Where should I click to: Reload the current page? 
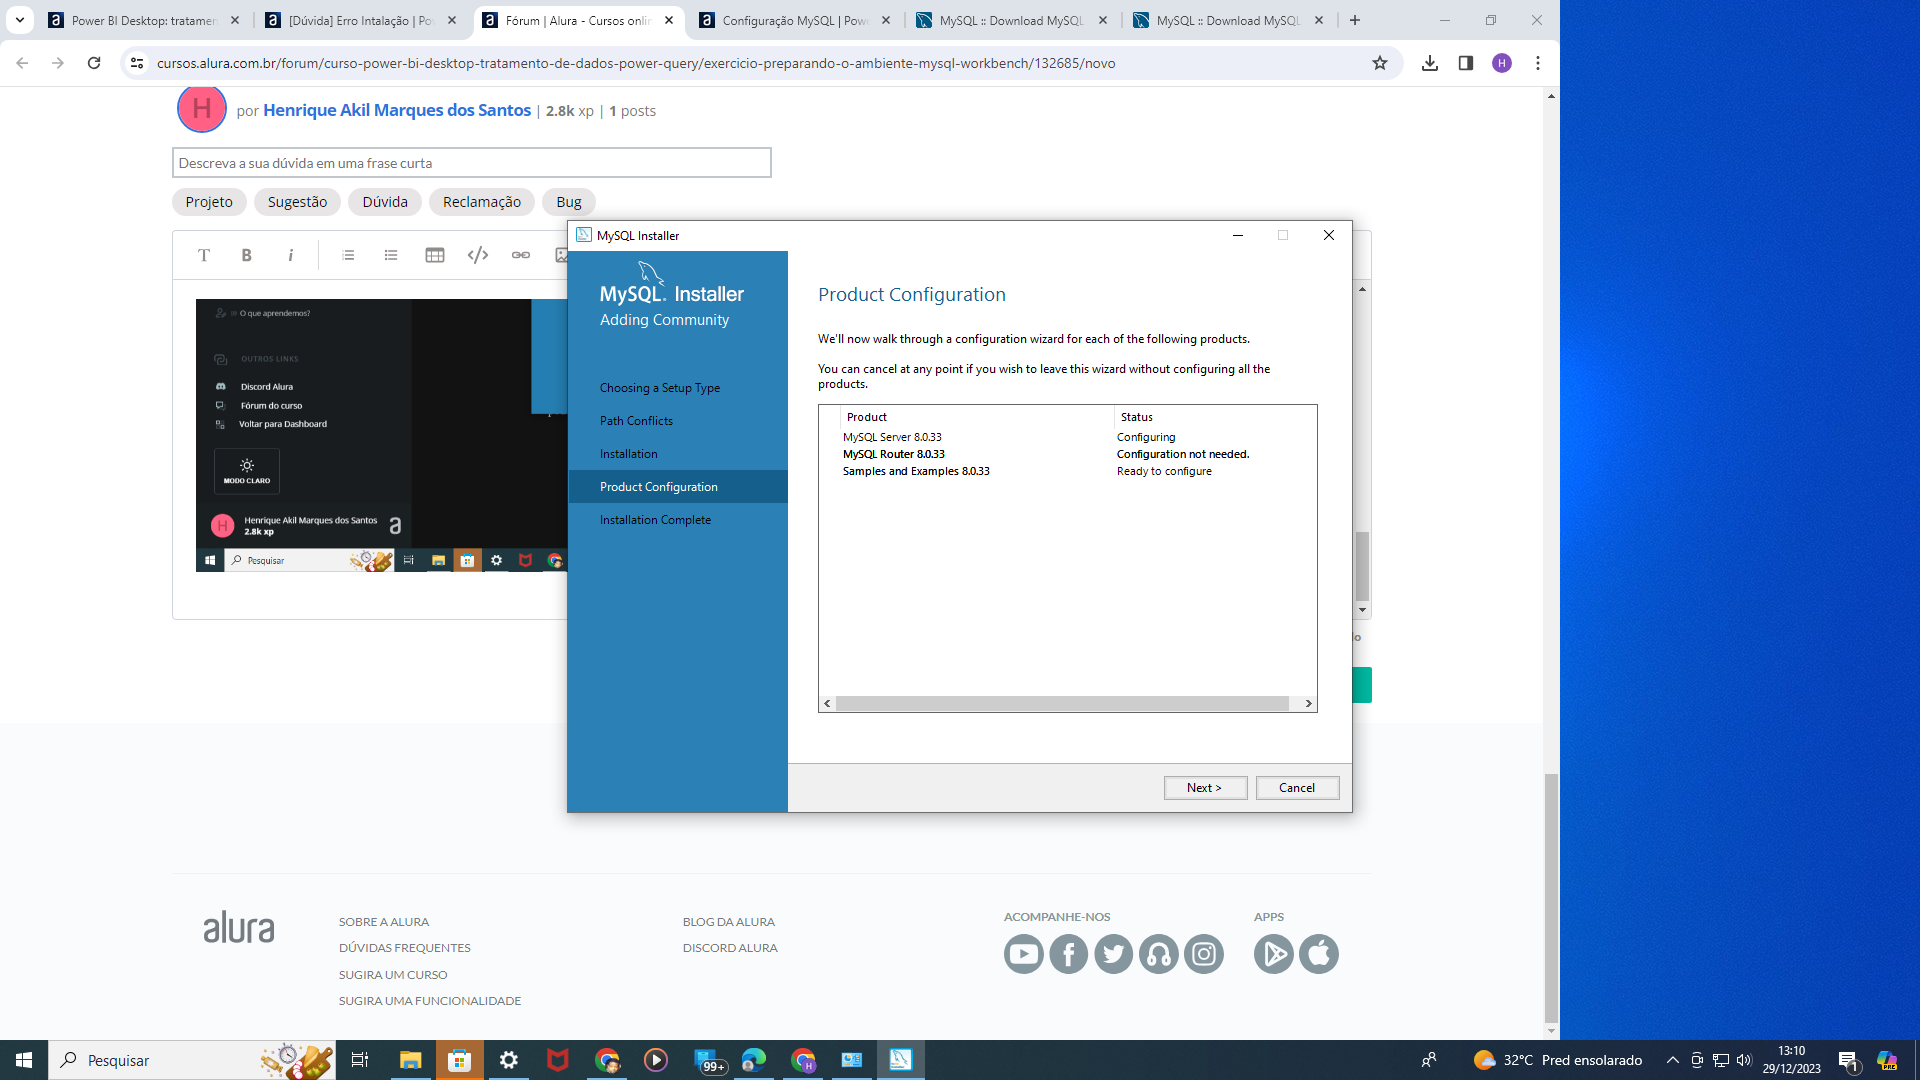click(94, 63)
